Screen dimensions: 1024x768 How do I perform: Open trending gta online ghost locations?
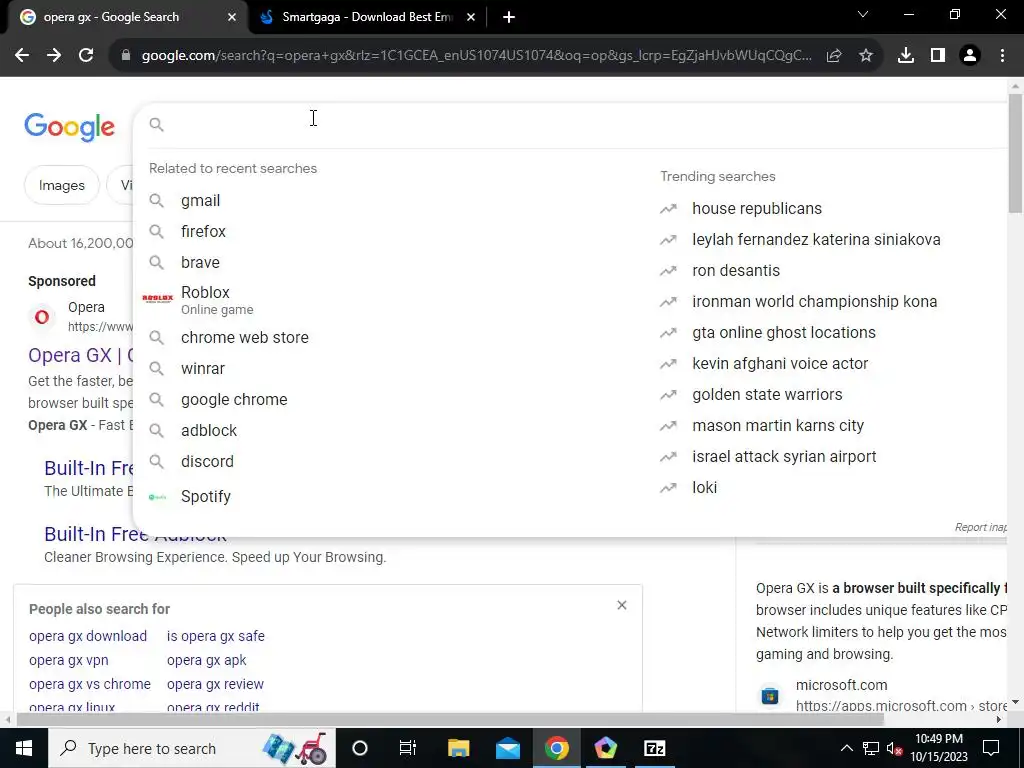(784, 332)
